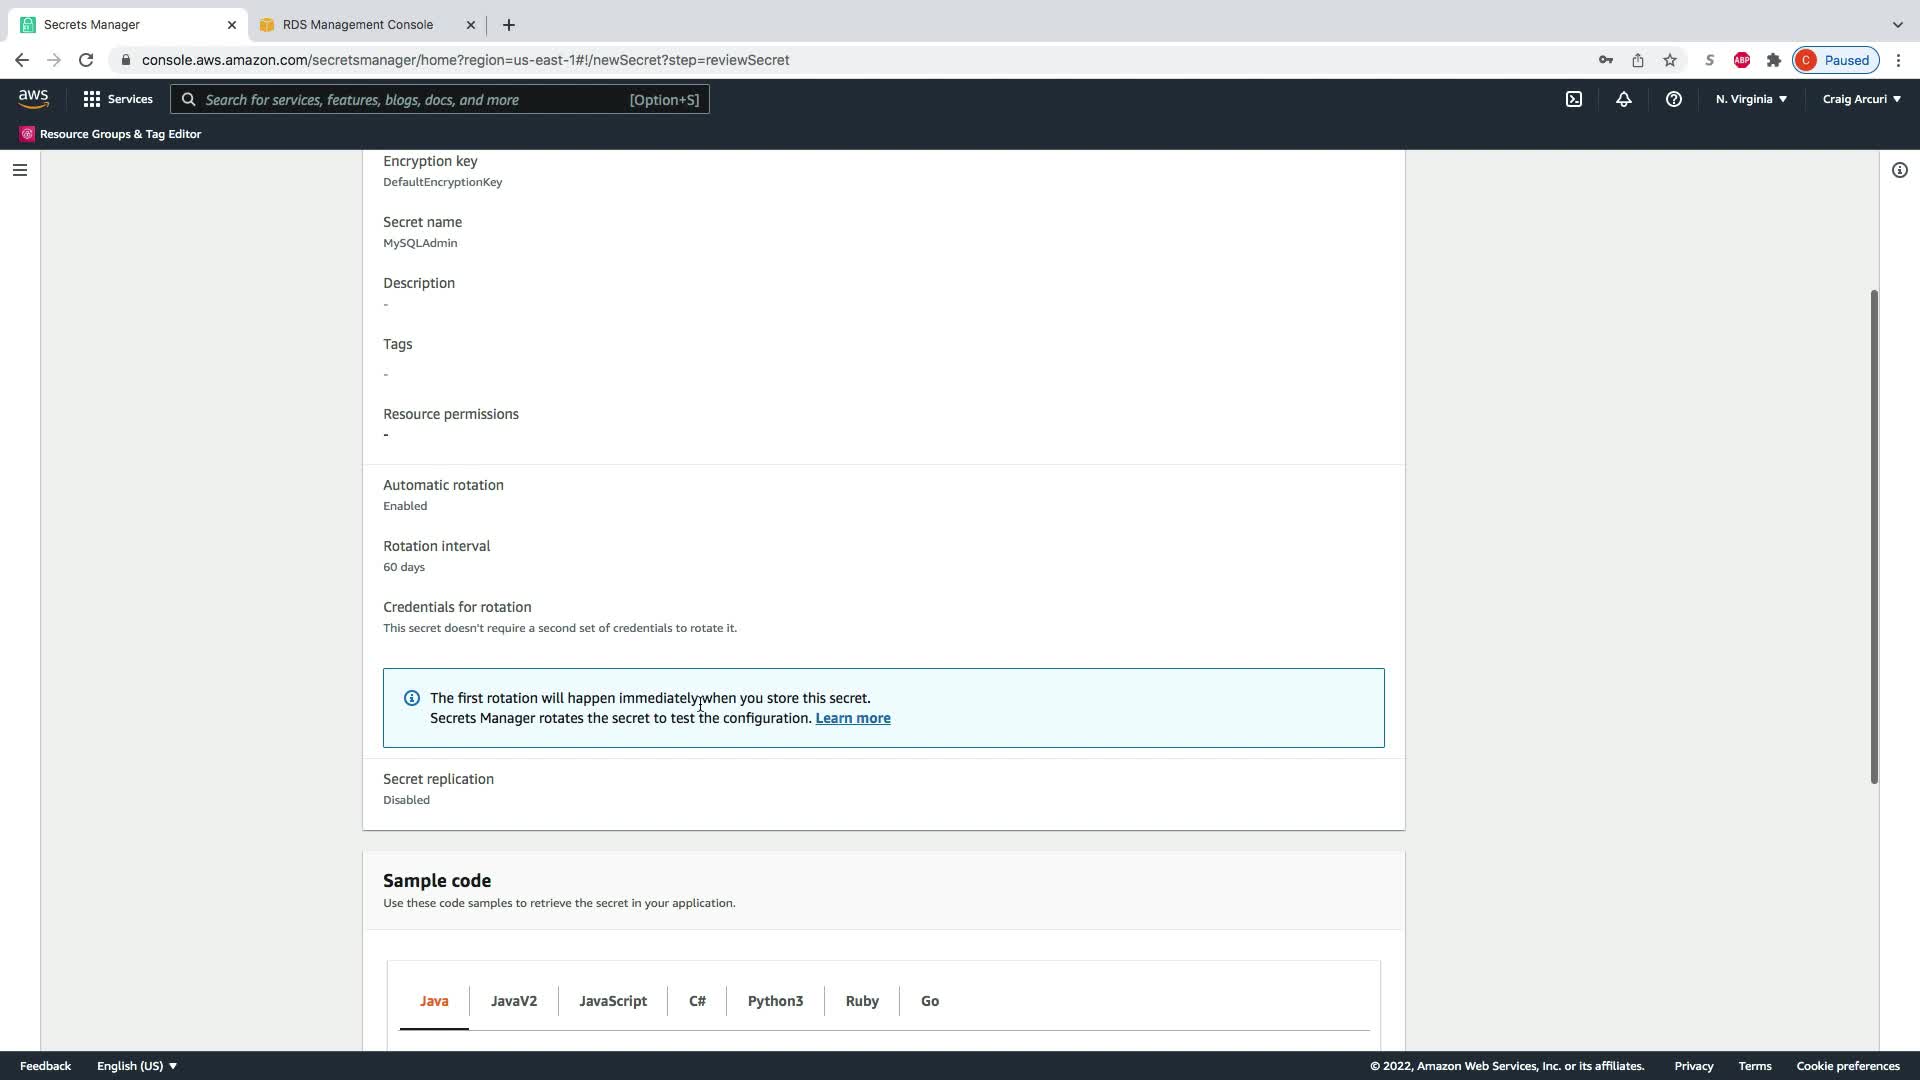Click the Learn more link
The image size is (1920, 1080).
(x=853, y=718)
